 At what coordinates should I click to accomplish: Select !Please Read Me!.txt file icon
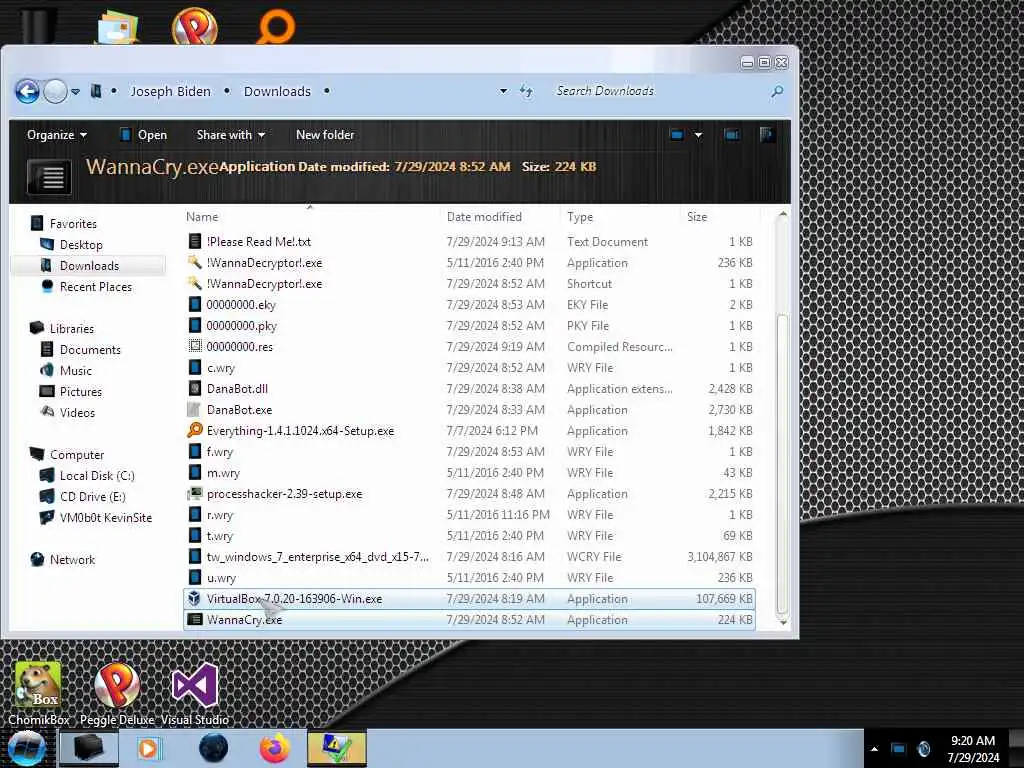(x=195, y=241)
